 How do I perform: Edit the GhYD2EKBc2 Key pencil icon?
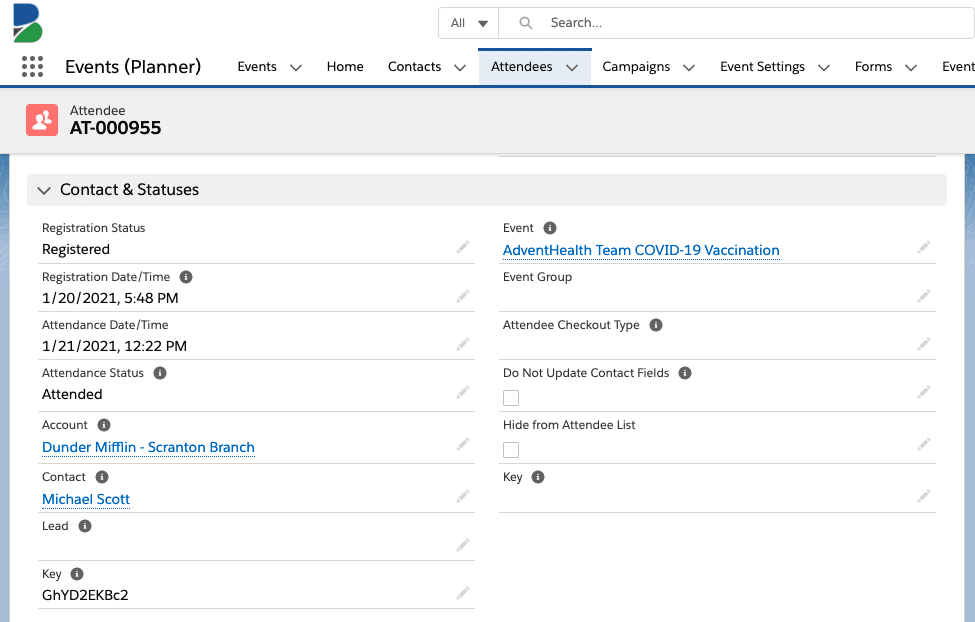(x=463, y=593)
